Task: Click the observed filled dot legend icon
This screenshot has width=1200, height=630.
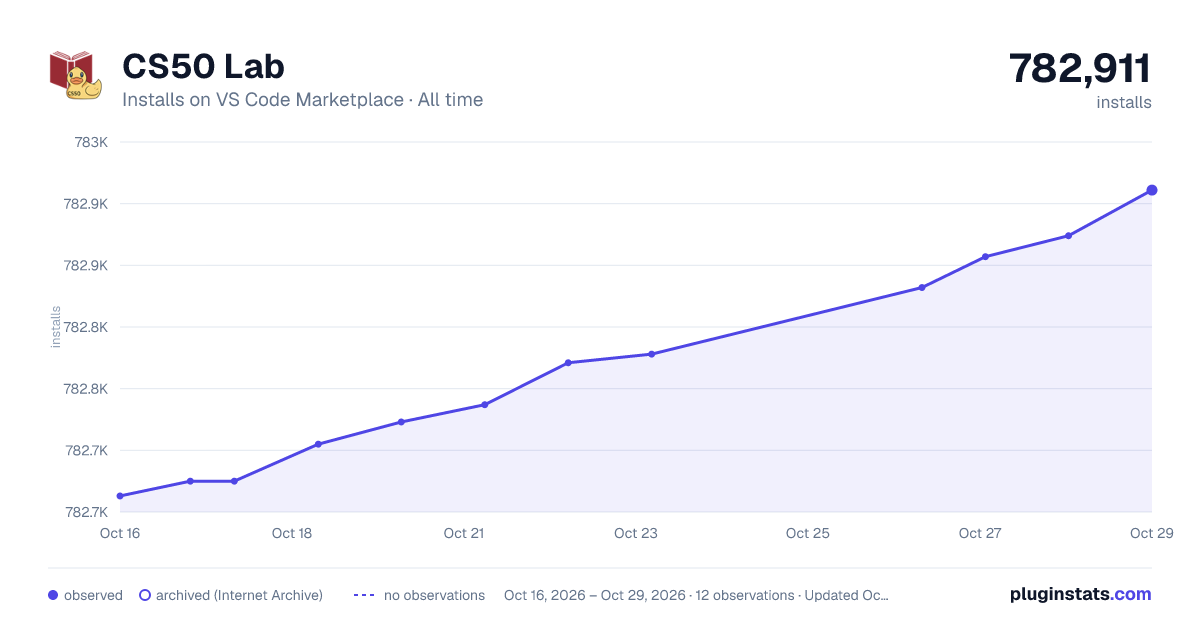Action: coord(53,595)
